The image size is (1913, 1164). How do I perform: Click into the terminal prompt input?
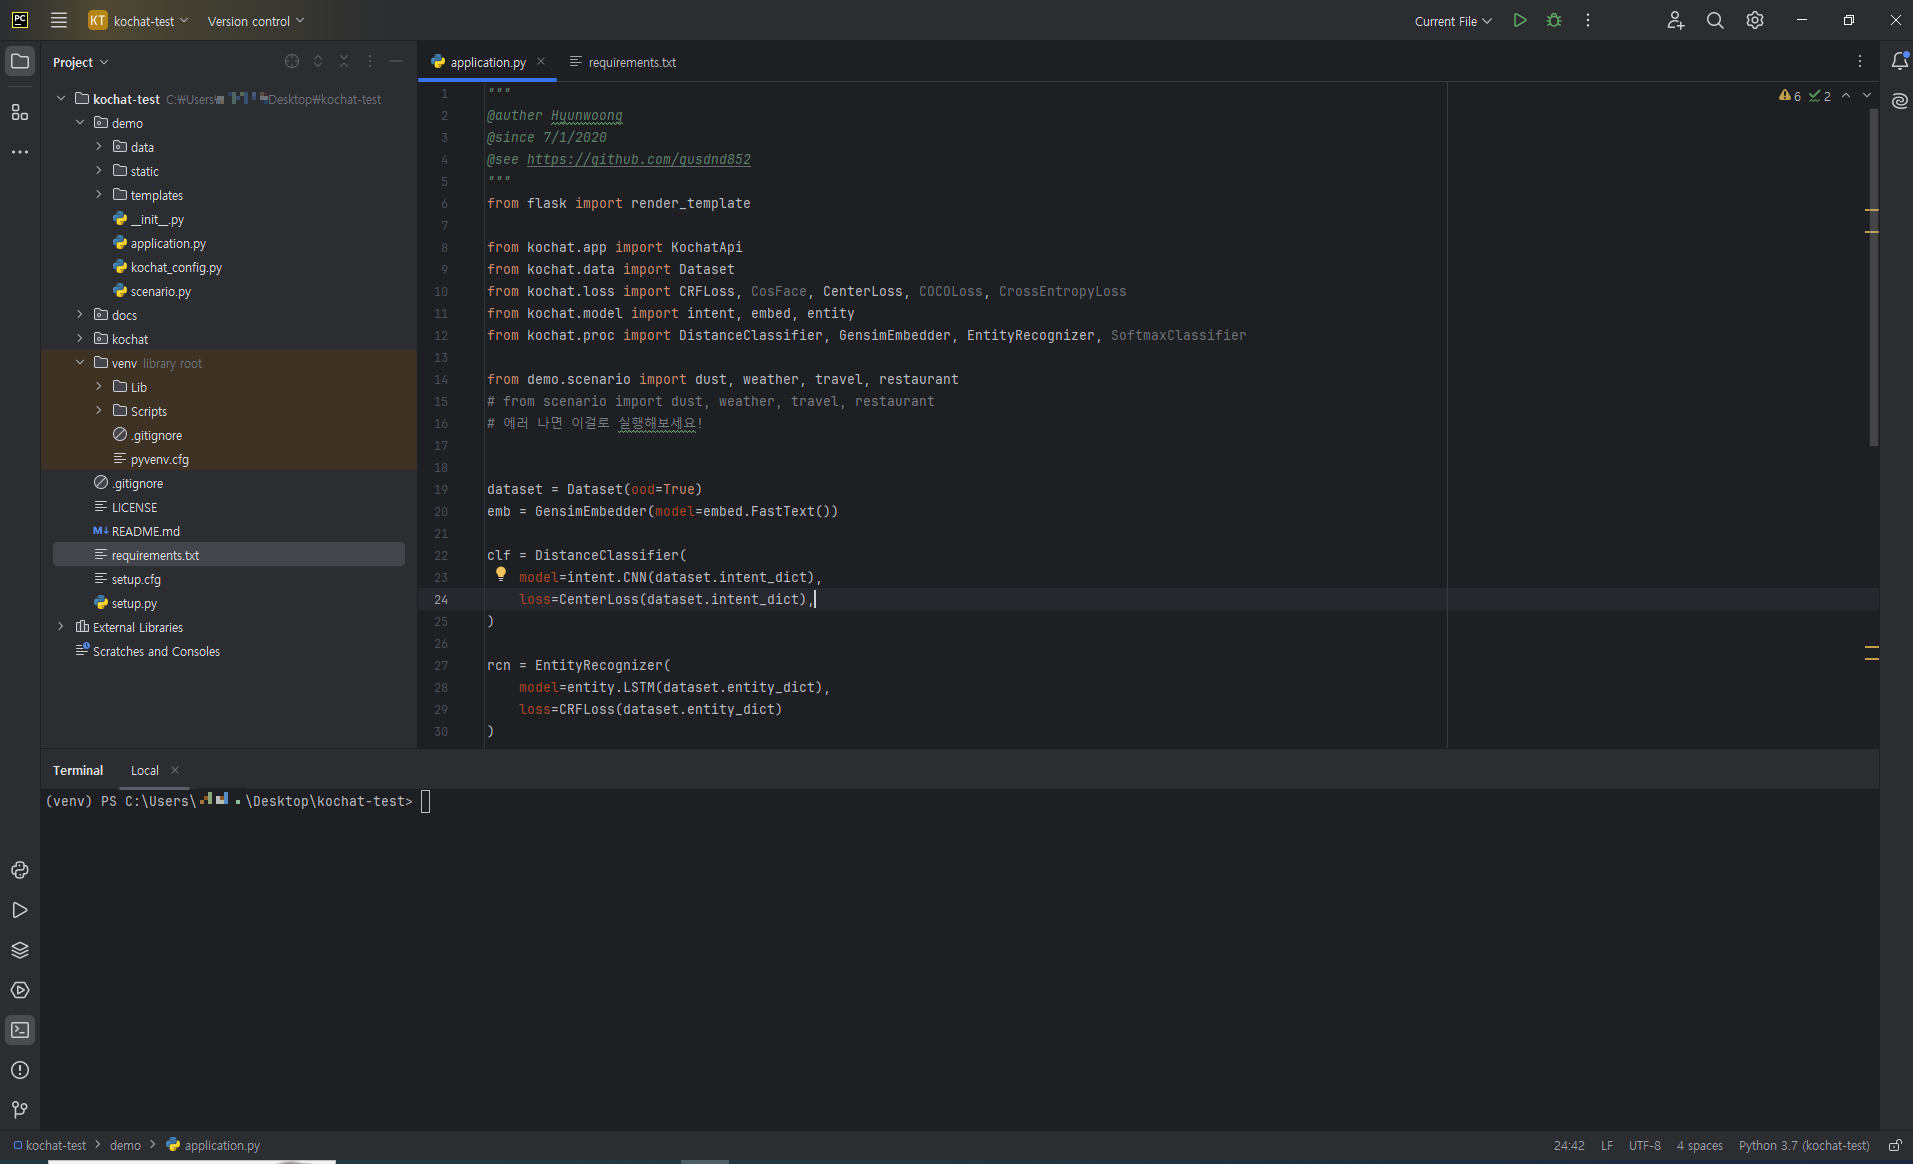pos(425,801)
